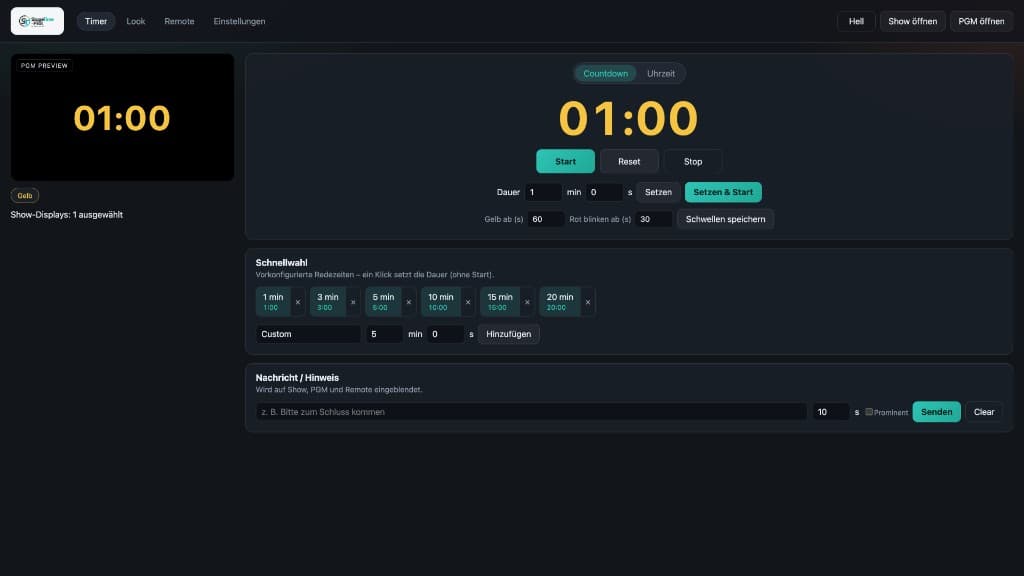Open the Timer tab
Viewport: 1024px width, 576px height.
[x=96, y=21]
